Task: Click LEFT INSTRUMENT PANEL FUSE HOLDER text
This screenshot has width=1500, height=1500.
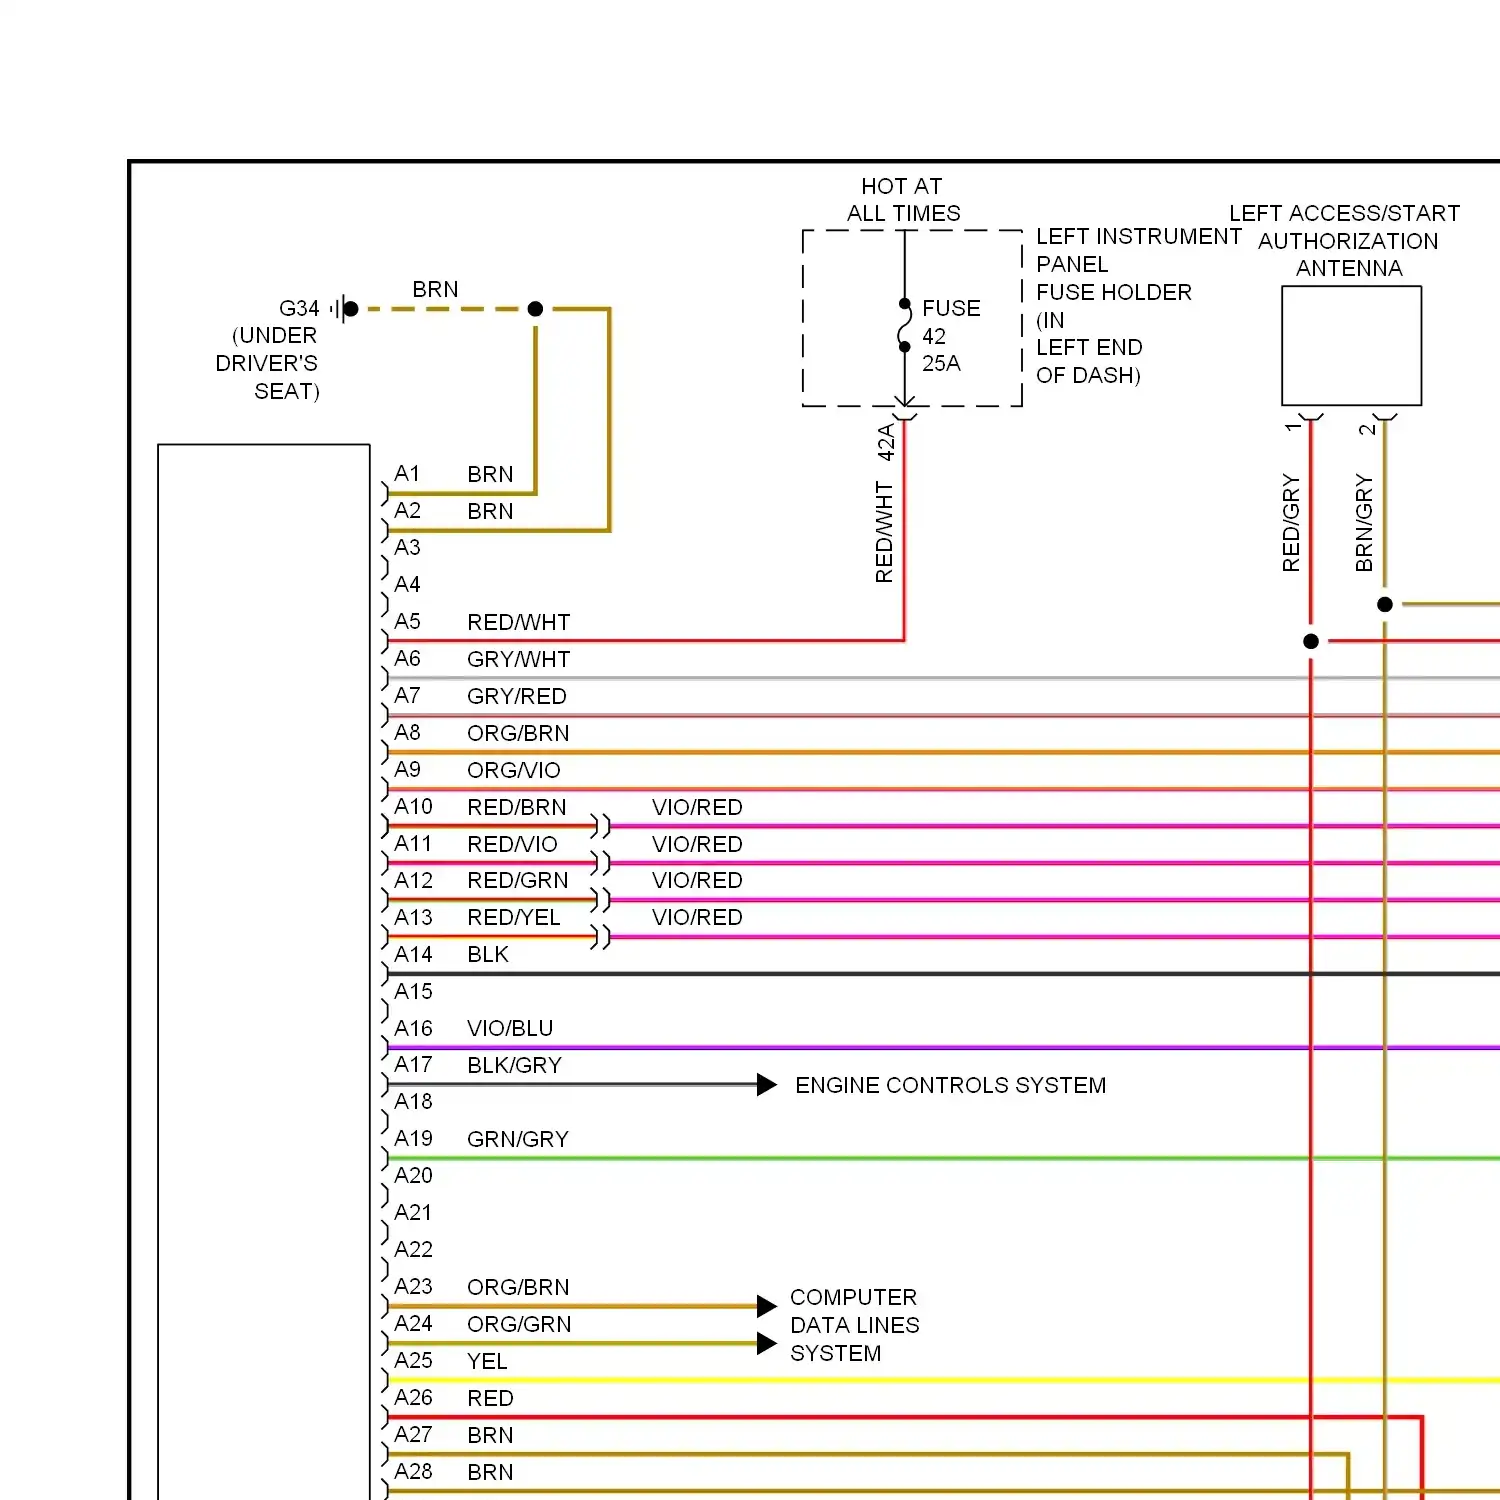Action: pyautogui.click(x=1138, y=264)
